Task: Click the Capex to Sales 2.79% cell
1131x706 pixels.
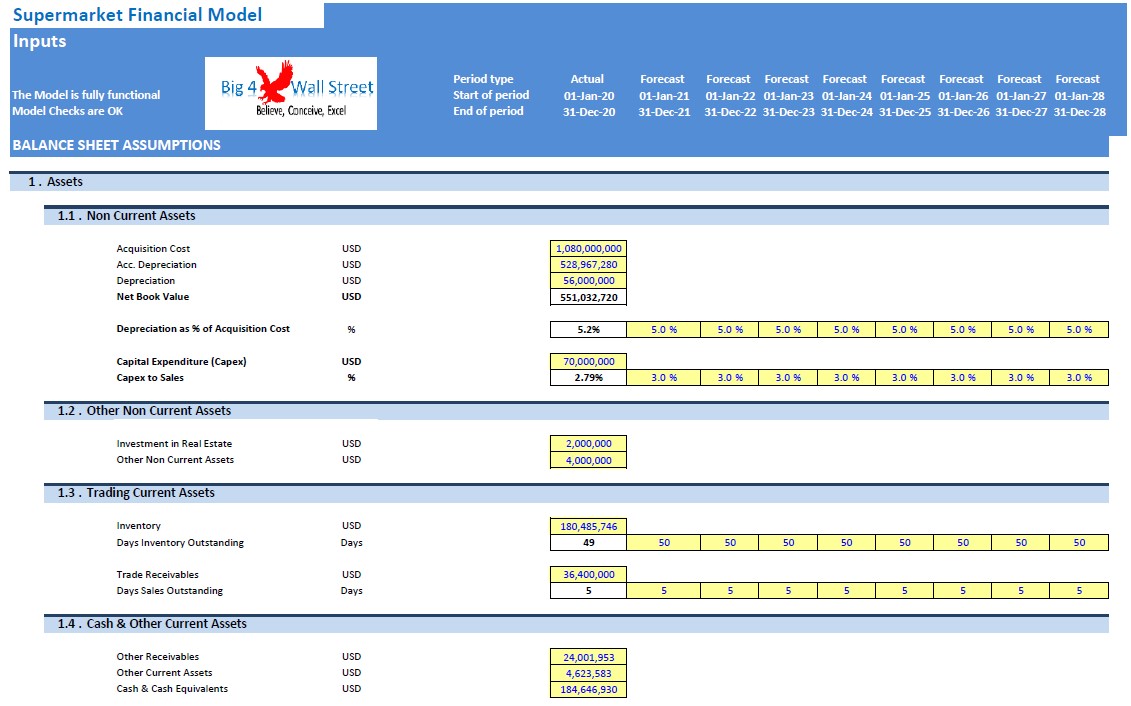Action: (x=589, y=377)
